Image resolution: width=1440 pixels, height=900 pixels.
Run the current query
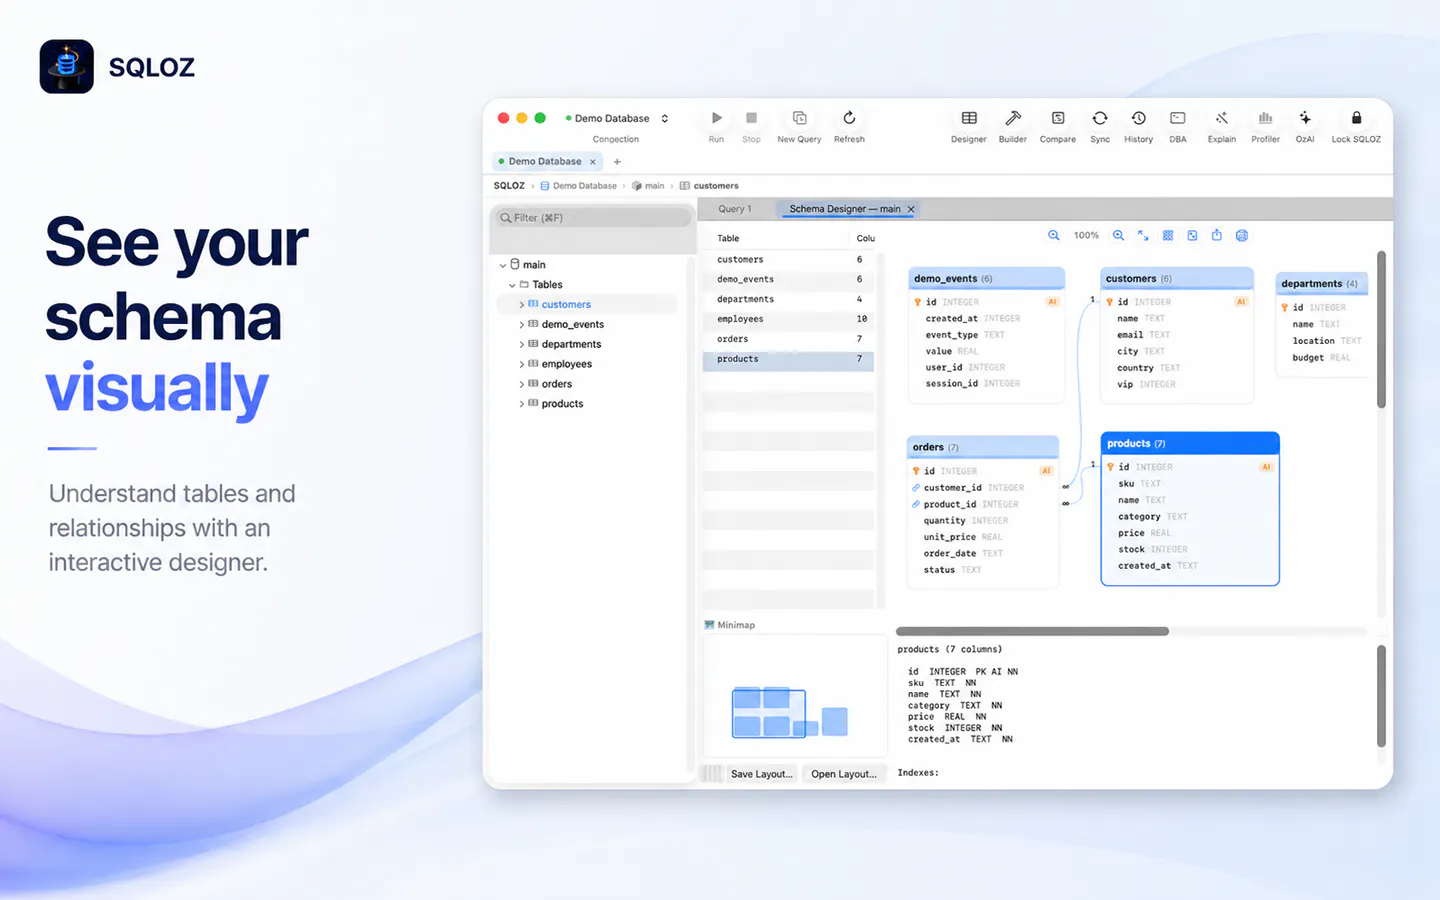(716, 118)
